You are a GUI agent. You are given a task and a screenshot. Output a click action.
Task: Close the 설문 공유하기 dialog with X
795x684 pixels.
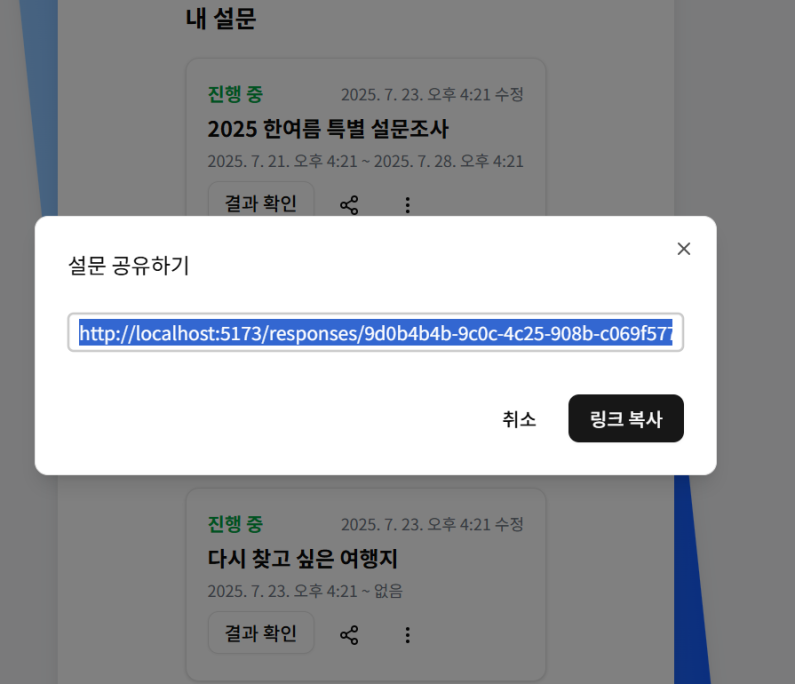pyautogui.click(x=683, y=249)
